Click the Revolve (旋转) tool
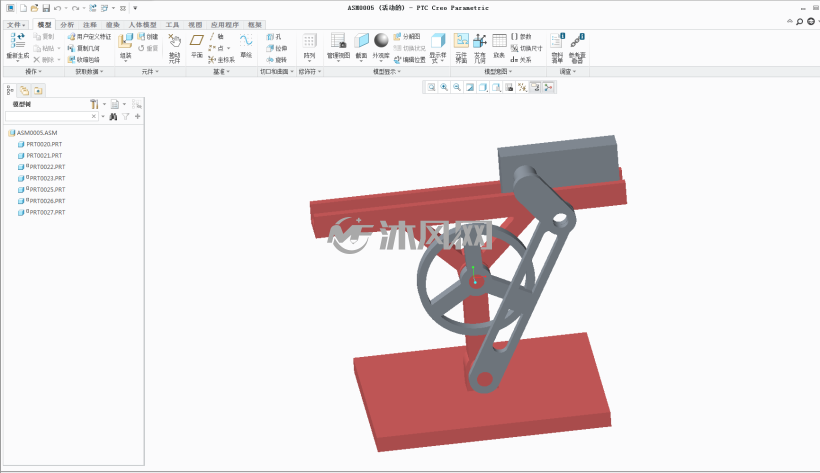This screenshot has height=473, width=820. click(276, 60)
